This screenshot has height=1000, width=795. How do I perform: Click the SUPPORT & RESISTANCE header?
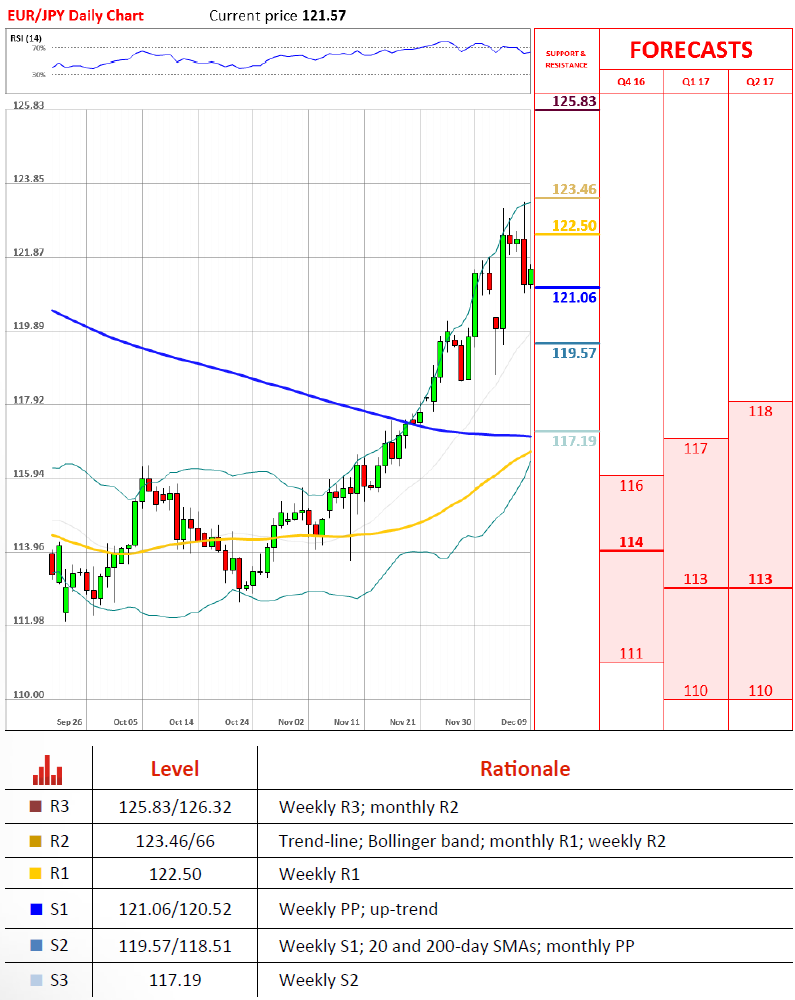click(x=566, y=59)
